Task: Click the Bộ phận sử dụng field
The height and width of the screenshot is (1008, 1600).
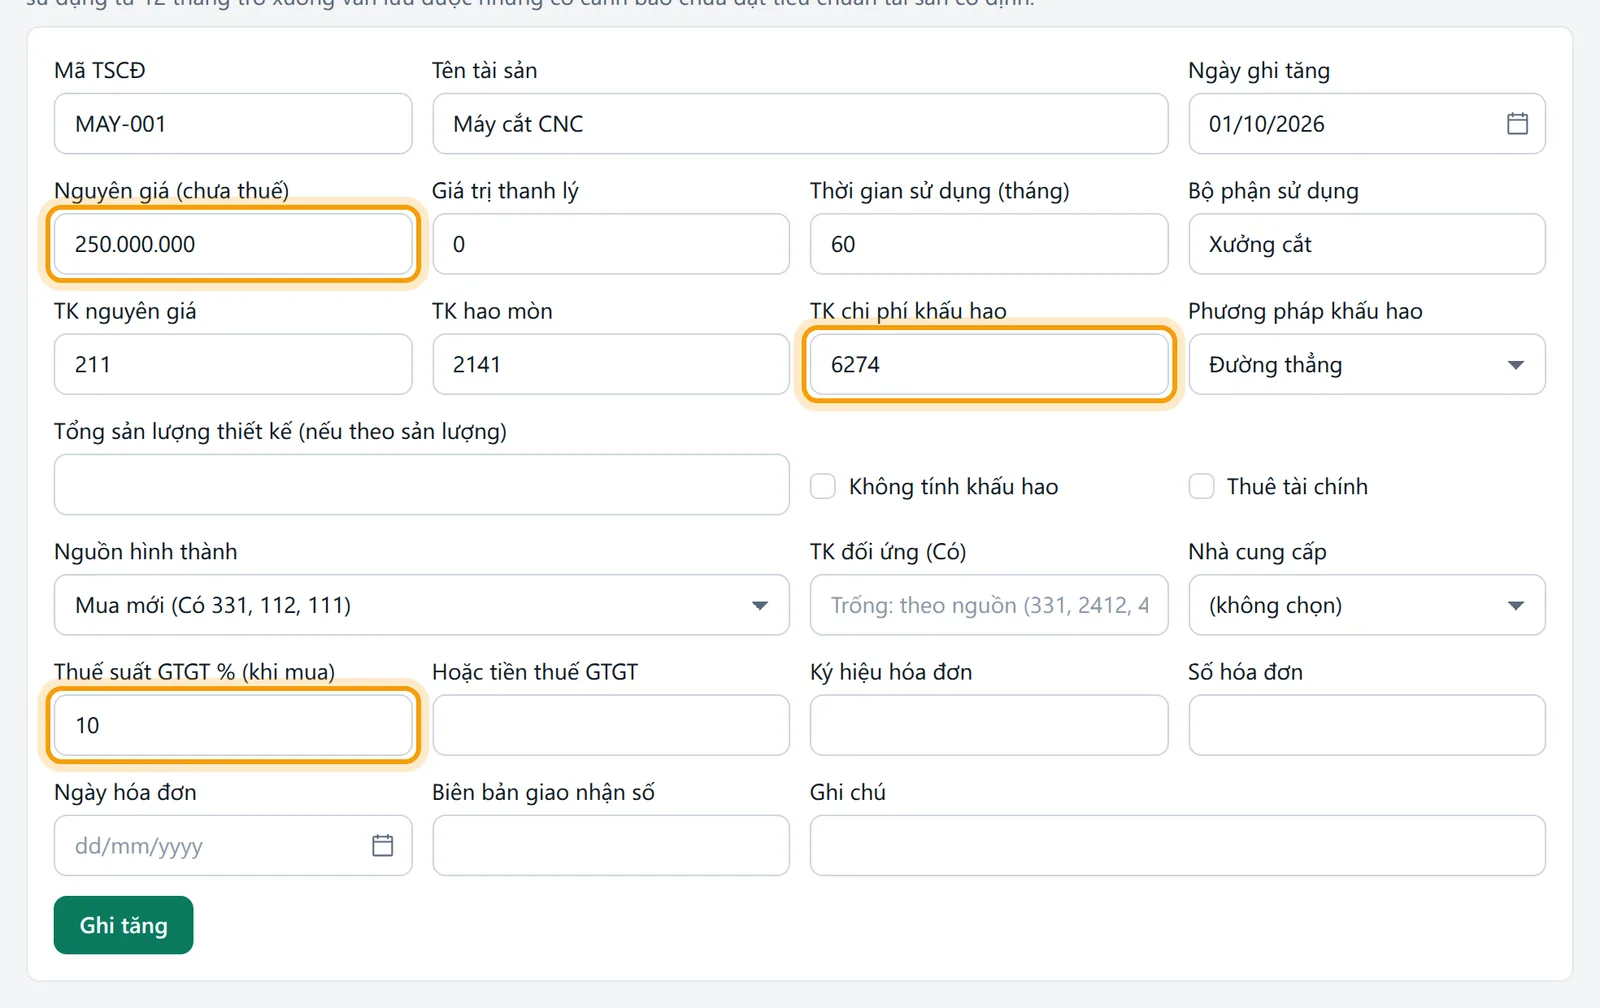Action: 1367,244
